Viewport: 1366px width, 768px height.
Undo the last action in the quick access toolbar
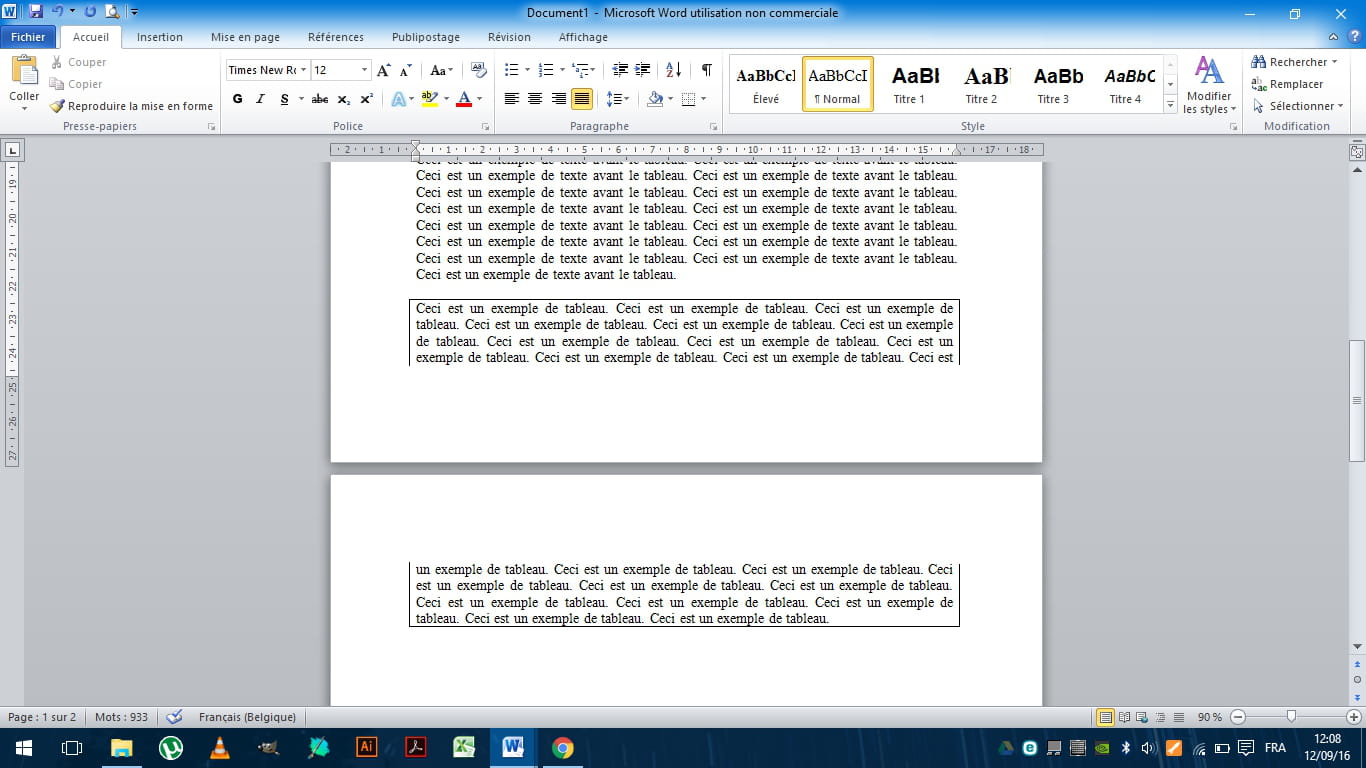[x=58, y=12]
